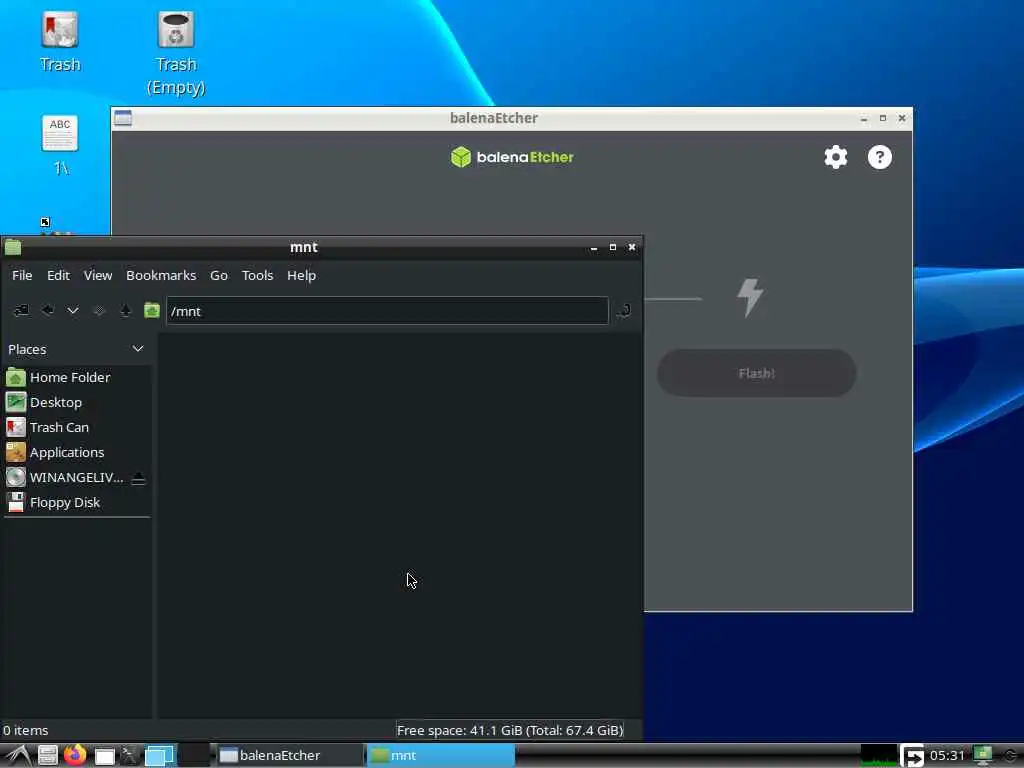
Task: Select Floppy Disk in Places
Action: coord(76,502)
